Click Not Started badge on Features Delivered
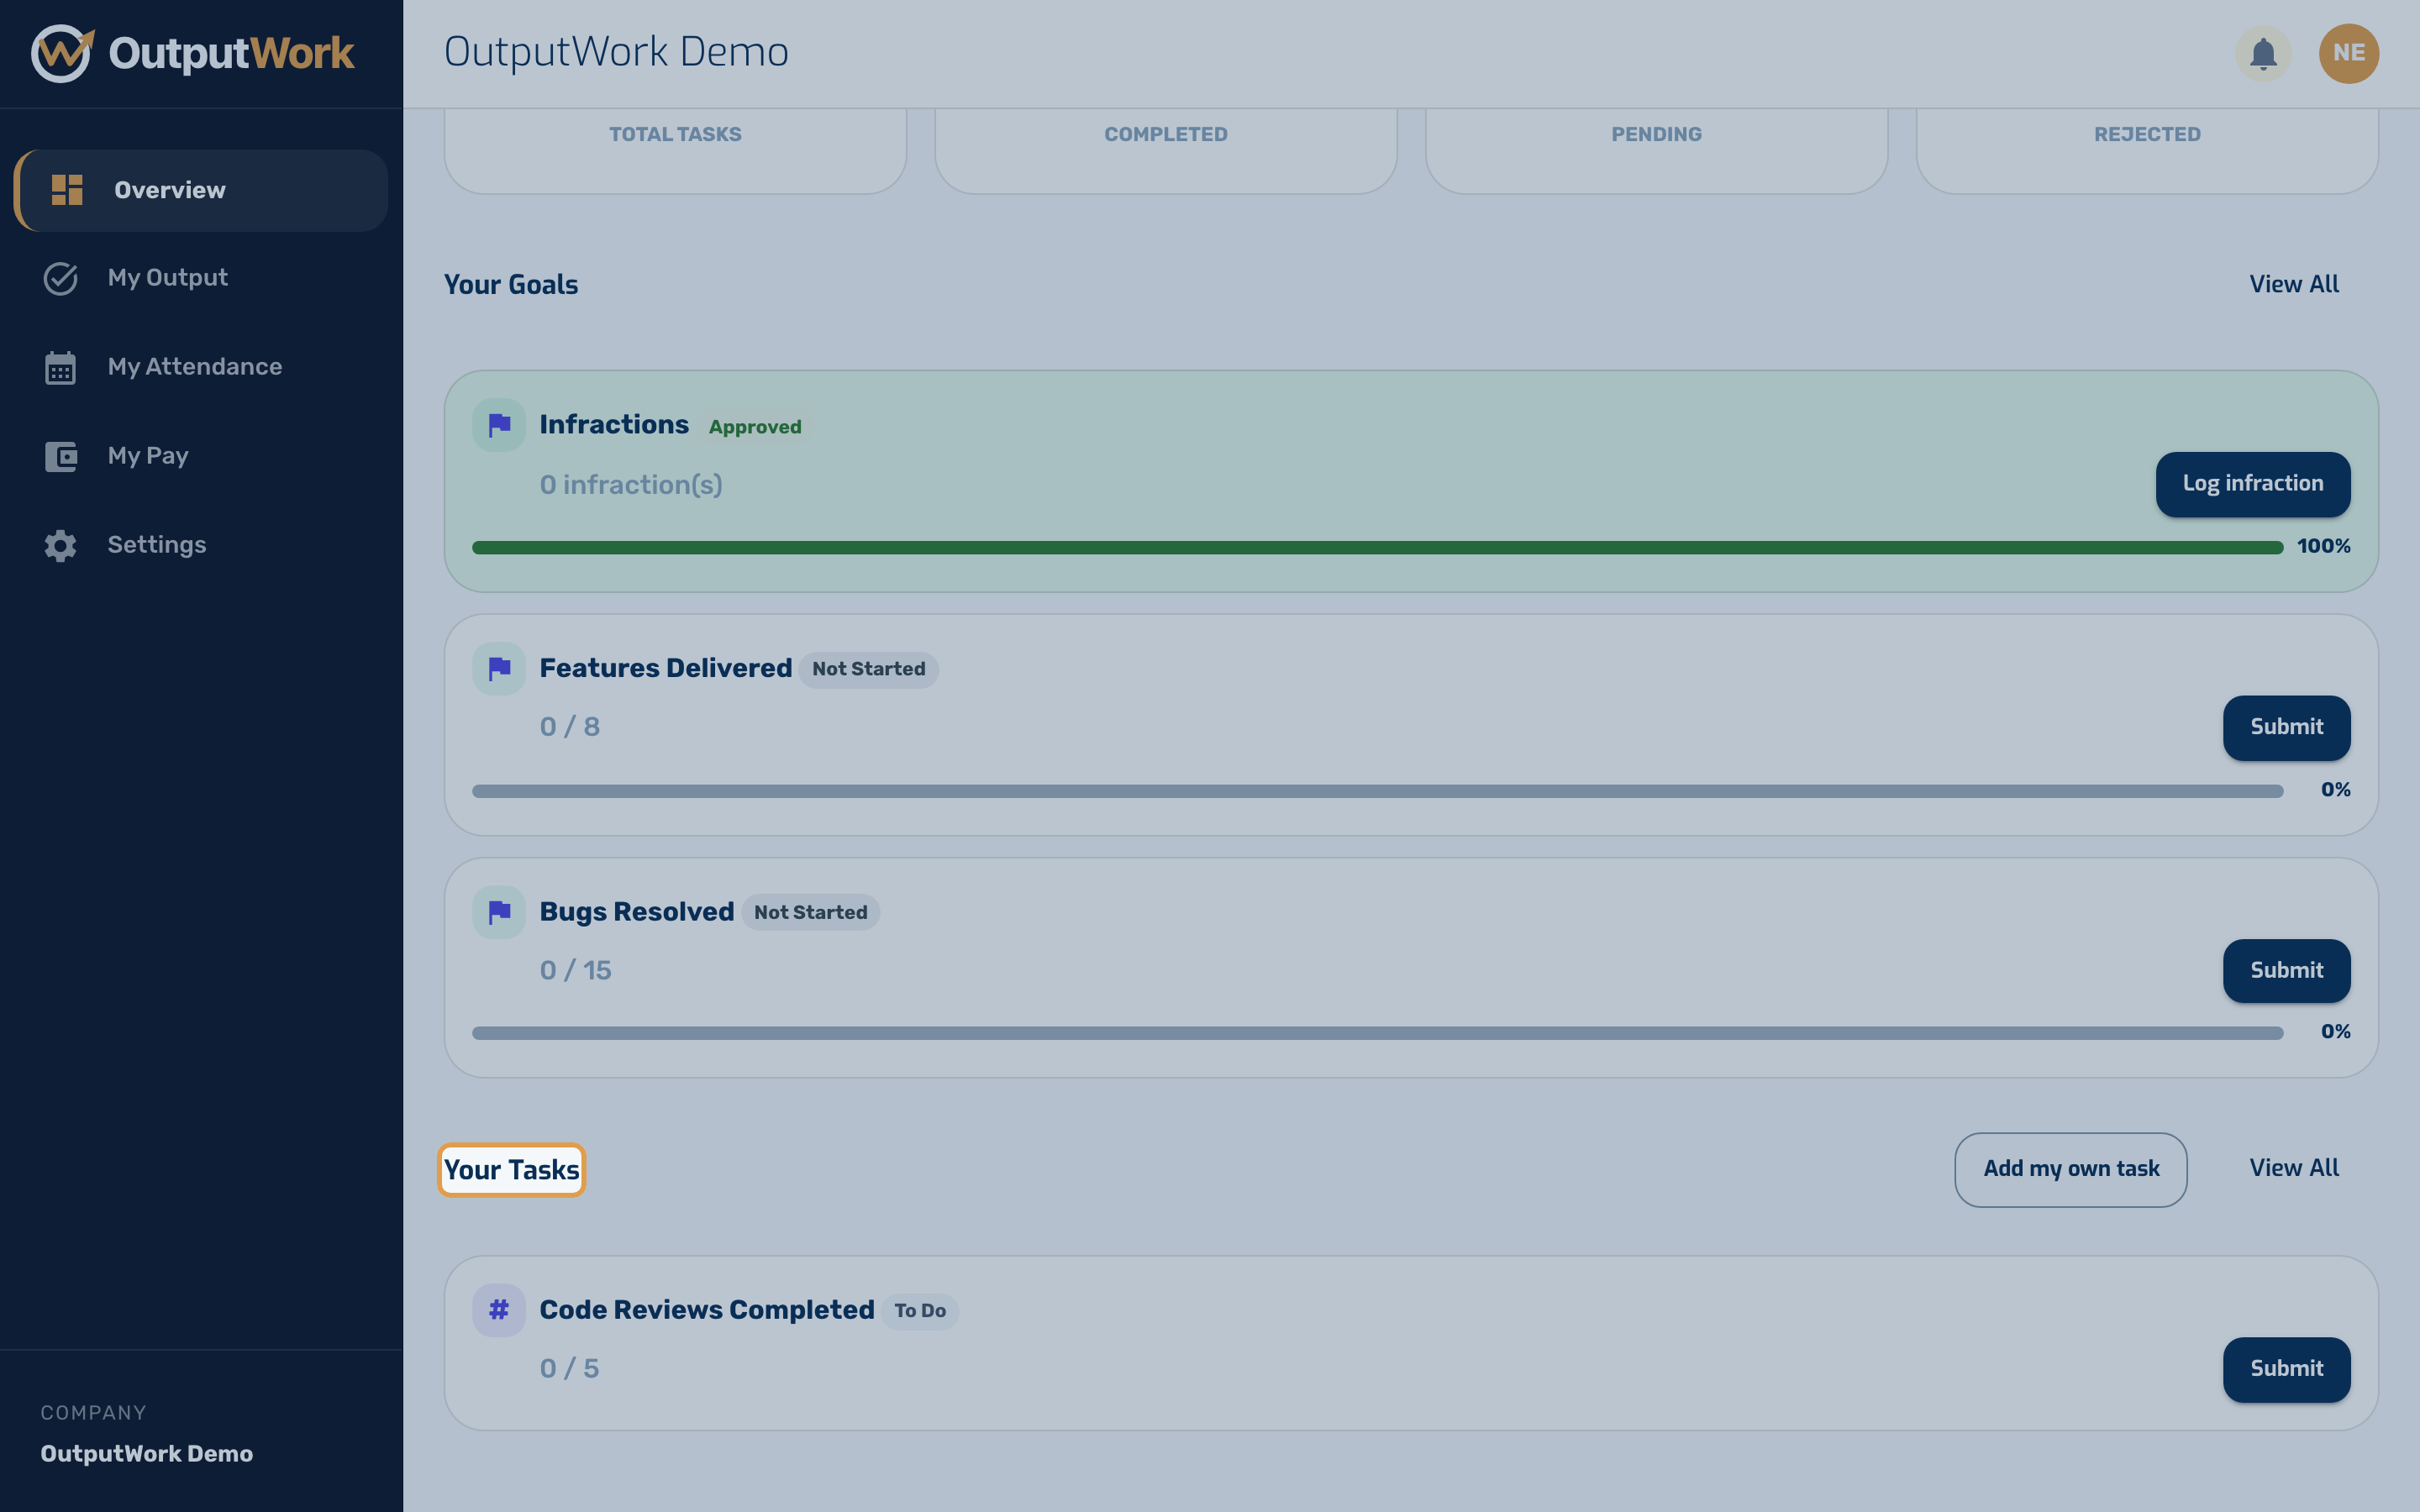This screenshot has width=2420, height=1512. 868,669
